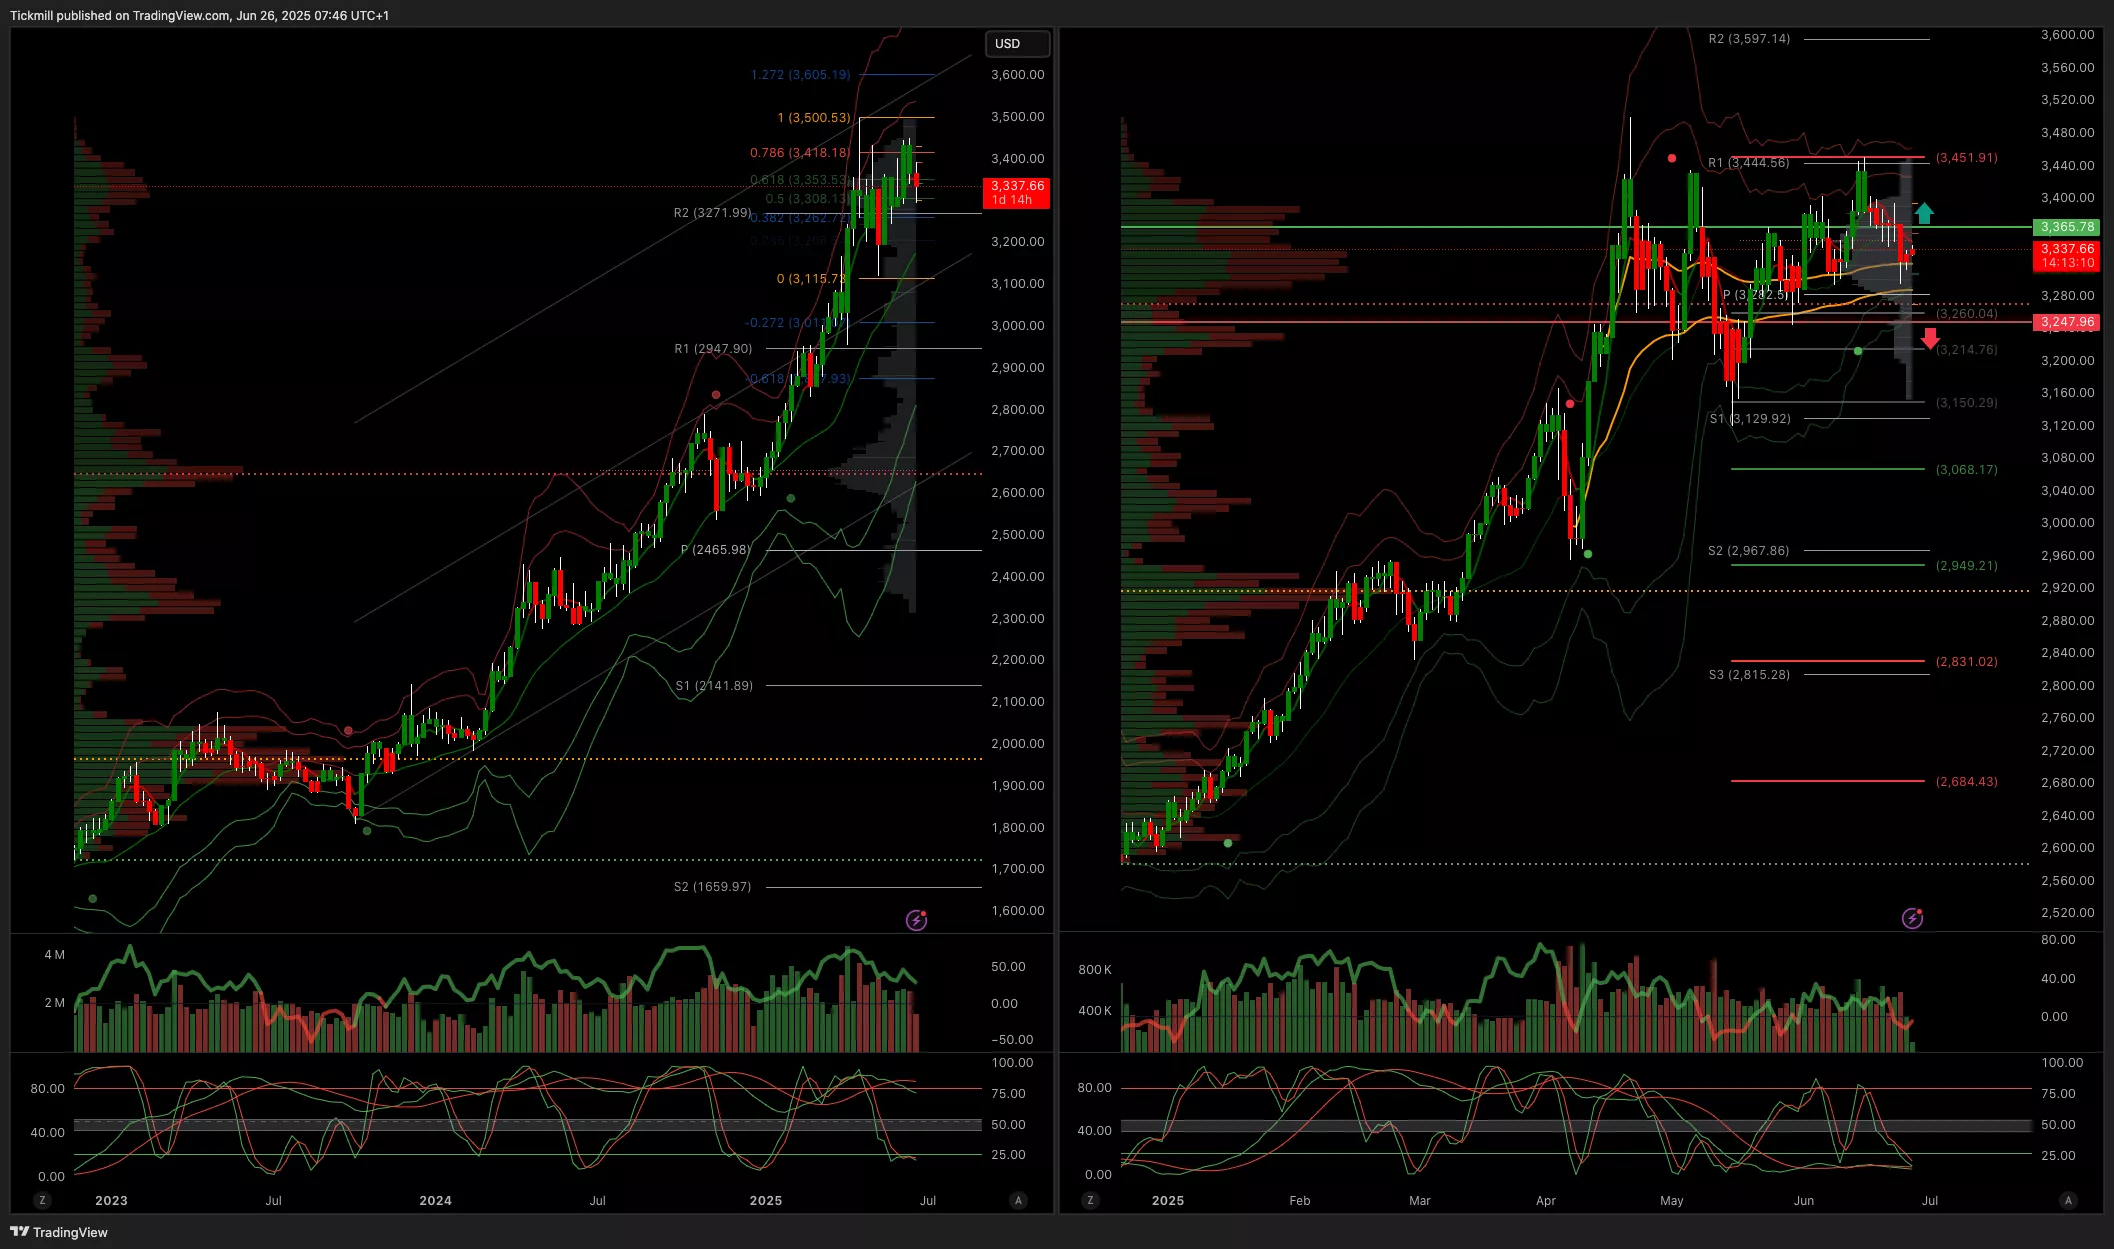Click the Apr label on right time axis
Viewport: 2114px width, 1249px height.
(x=1545, y=1200)
